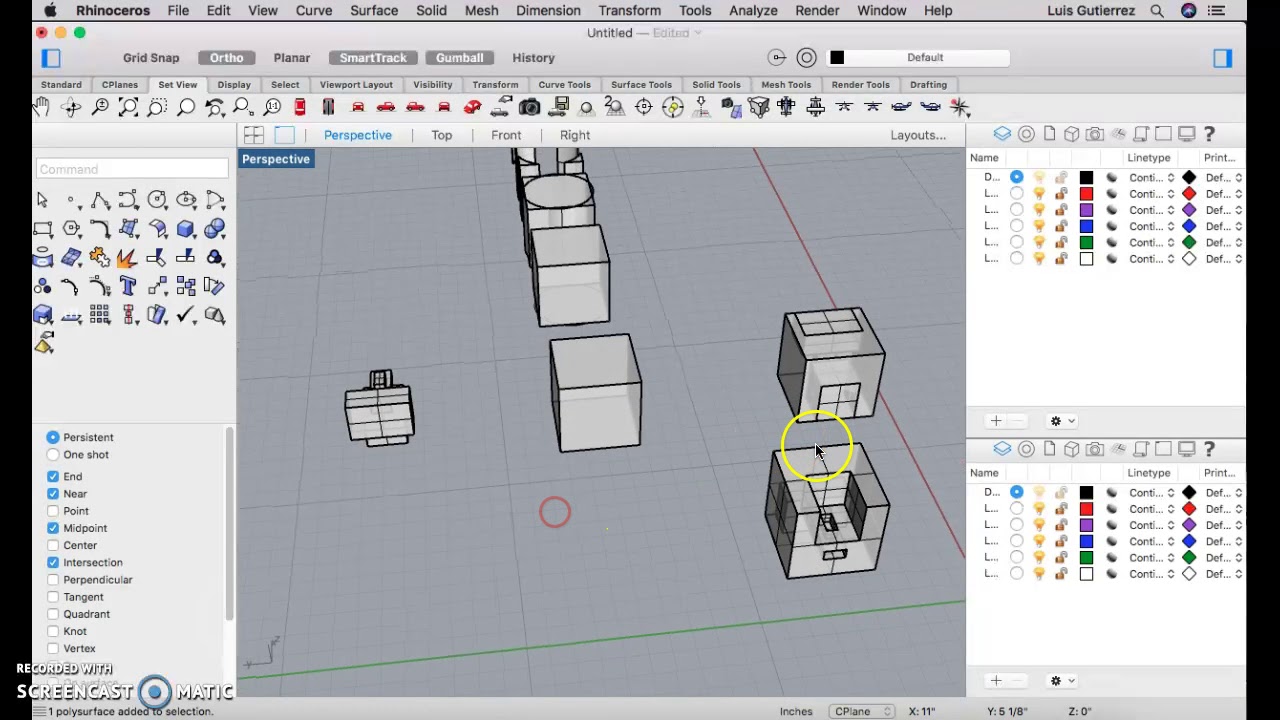Choose the arrow selection tool
The image size is (1280, 720).
click(42, 200)
